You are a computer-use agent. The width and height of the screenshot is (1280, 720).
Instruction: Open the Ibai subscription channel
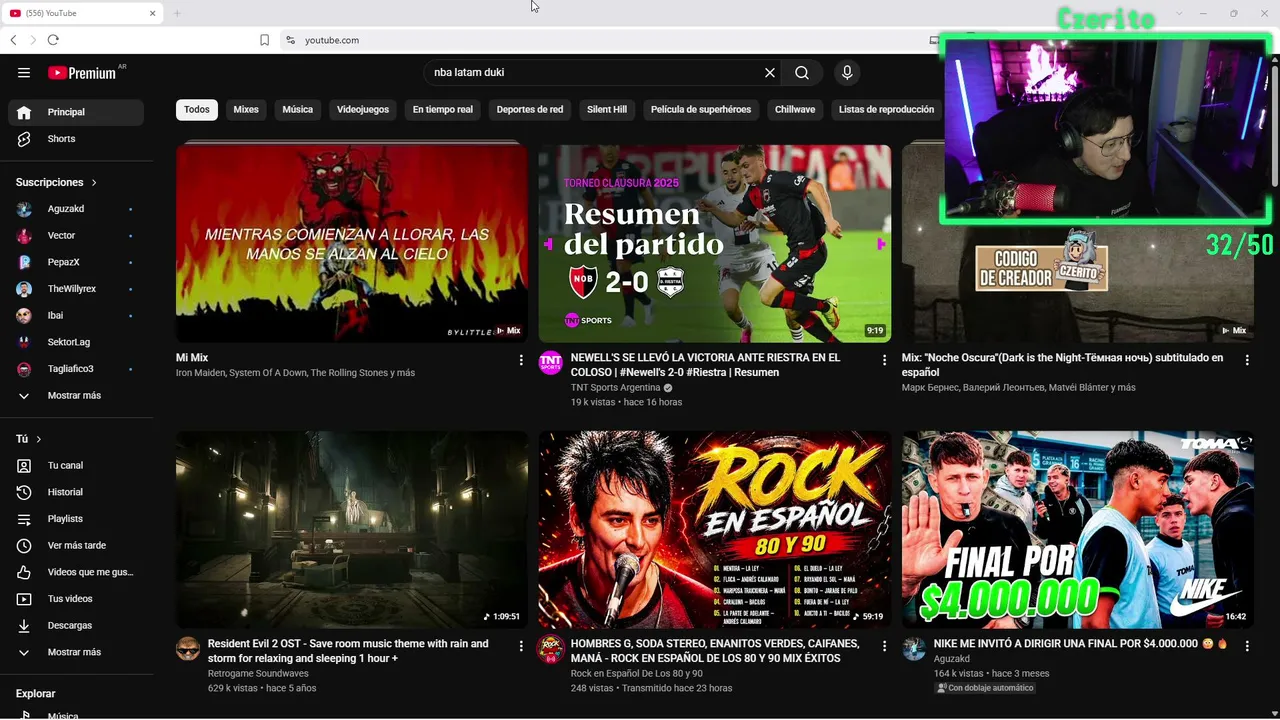[x=76, y=316]
